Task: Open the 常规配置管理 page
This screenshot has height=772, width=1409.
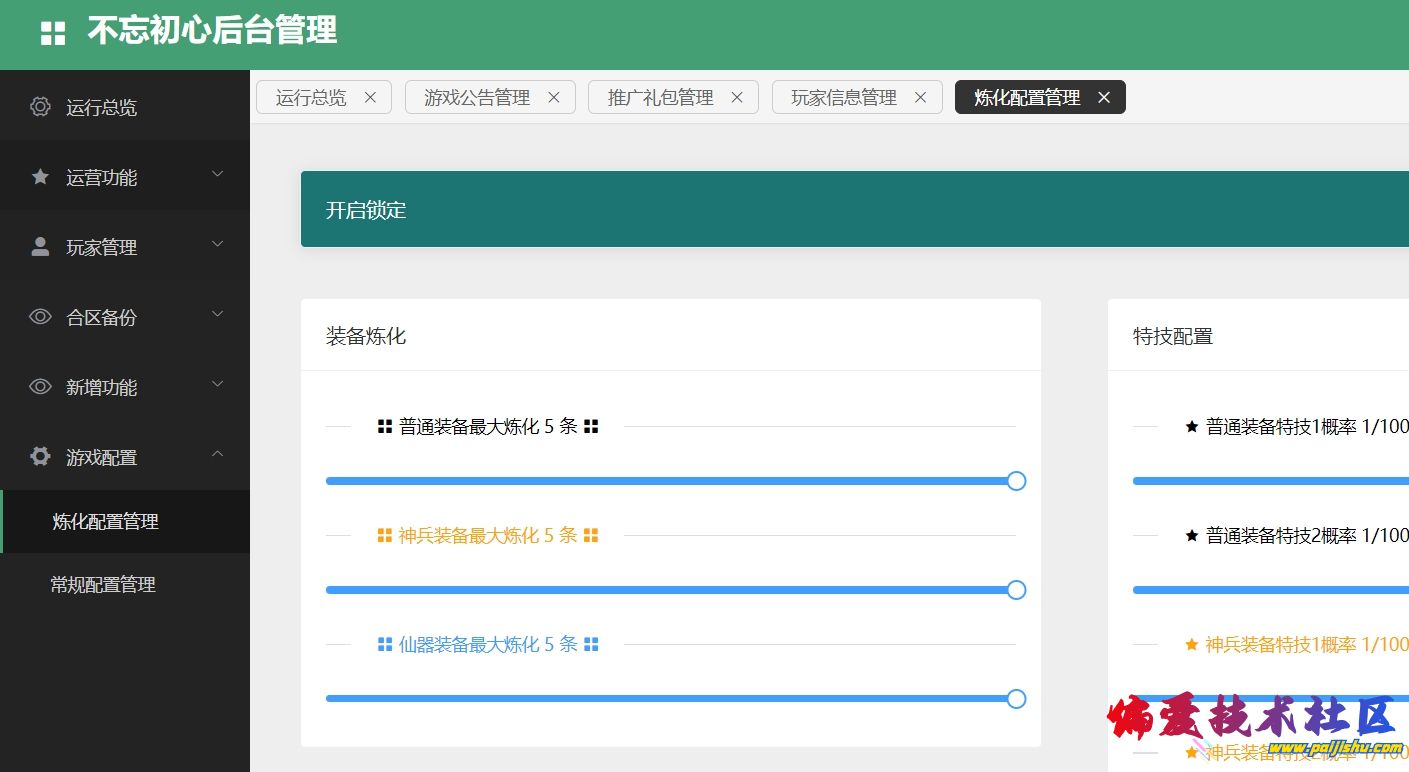Action: click(105, 584)
